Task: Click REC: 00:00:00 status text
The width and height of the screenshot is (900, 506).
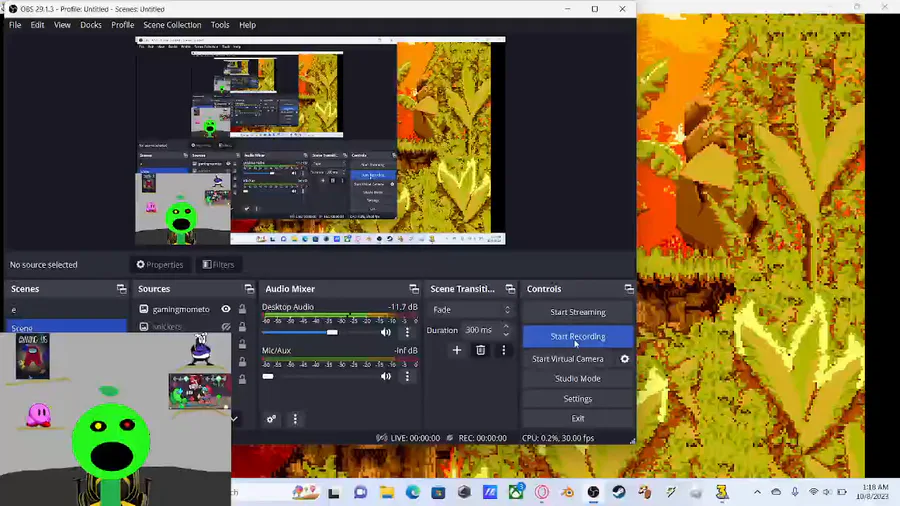Action: click(482, 438)
